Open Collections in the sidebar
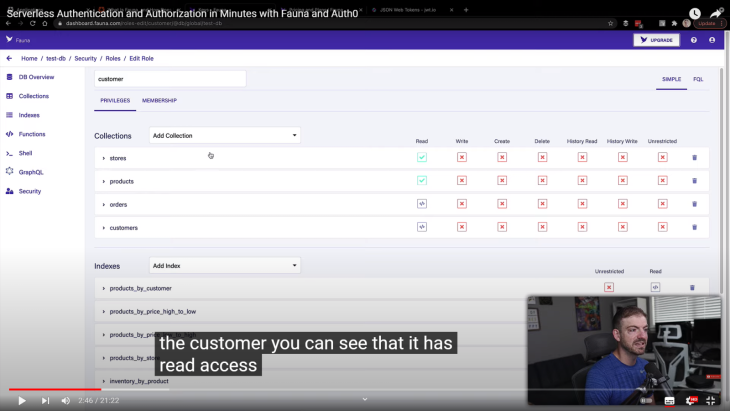Image resolution: width=730 pixels, height=411 pixels. [34, 96]
